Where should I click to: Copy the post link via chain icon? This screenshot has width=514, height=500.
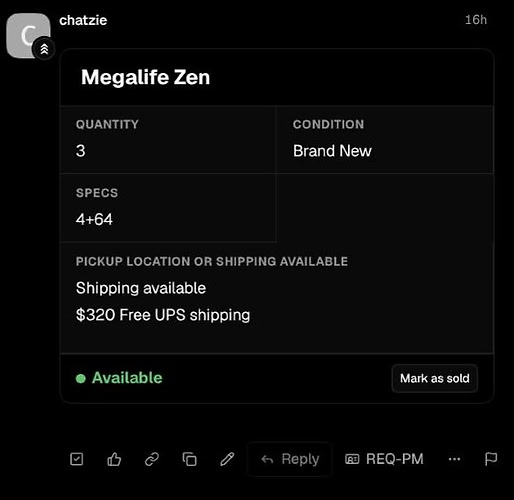click(x=152, y=459)
